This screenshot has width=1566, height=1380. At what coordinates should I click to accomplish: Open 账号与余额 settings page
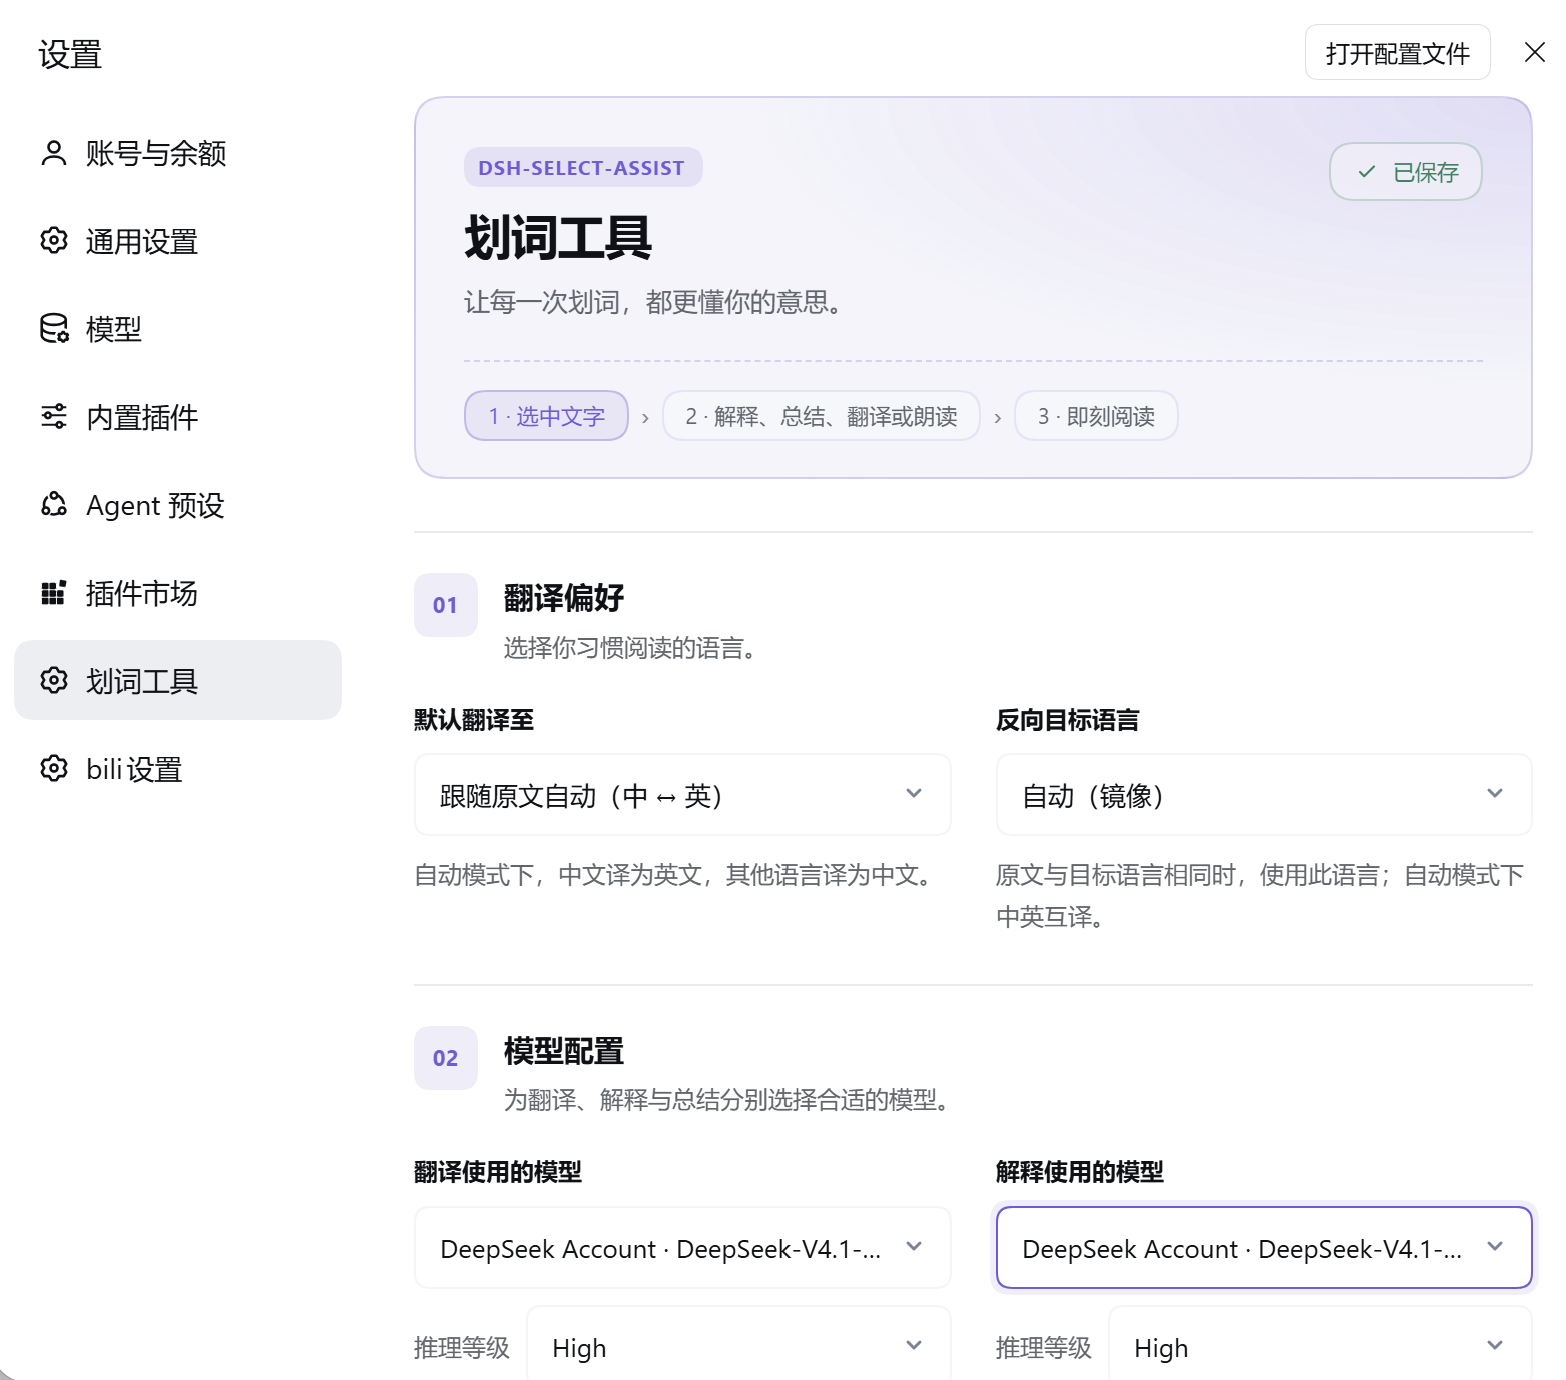coord(178,153)
